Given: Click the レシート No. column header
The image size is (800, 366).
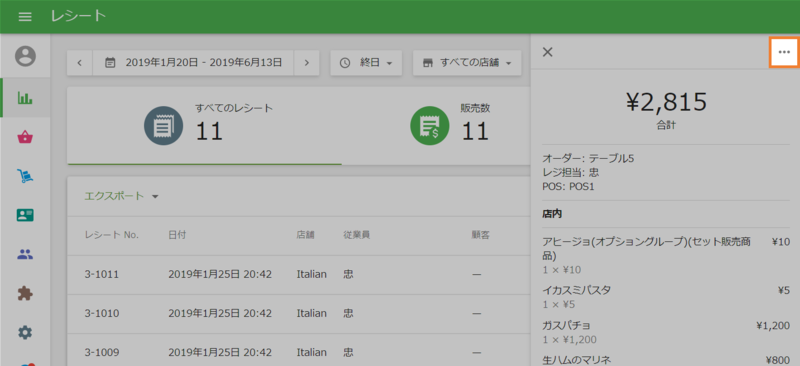Looking at the screenshot, I should 112,235.
